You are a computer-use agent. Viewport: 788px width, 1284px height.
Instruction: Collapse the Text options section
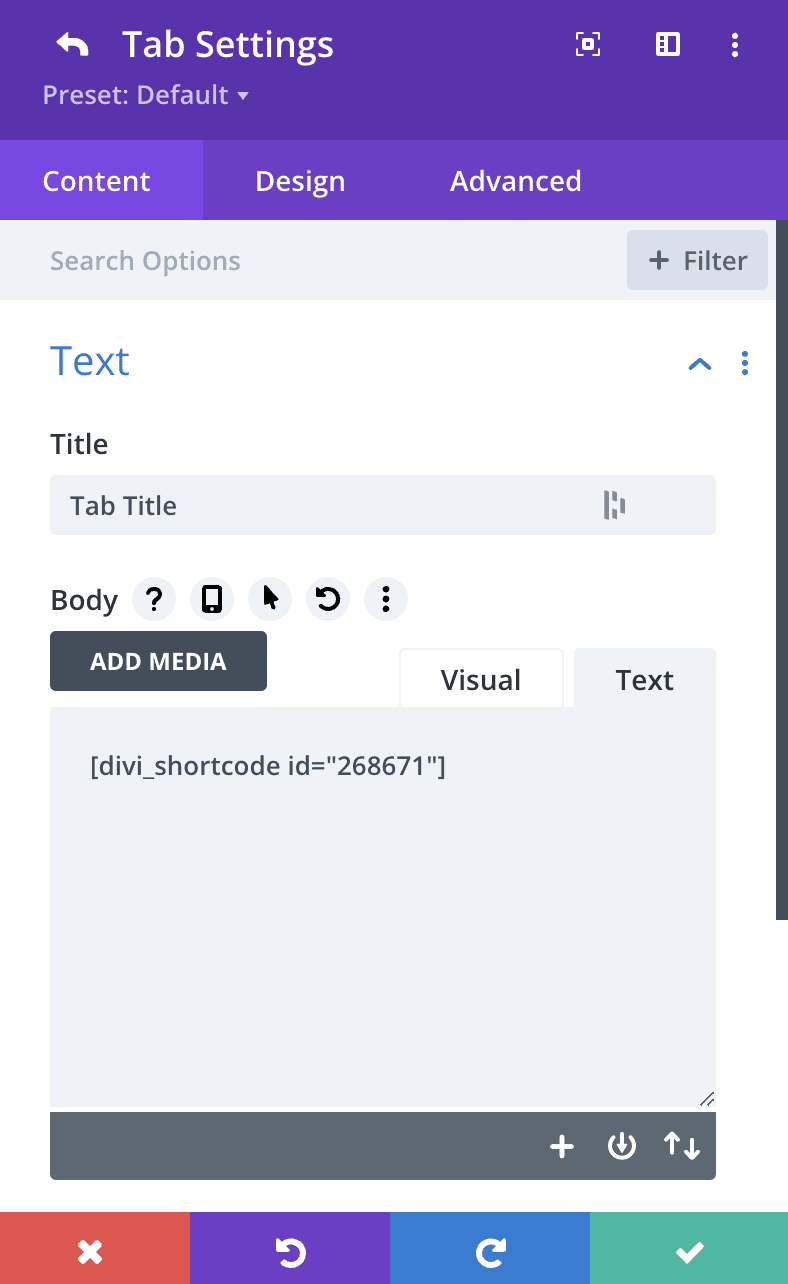(x=699, y=363)
